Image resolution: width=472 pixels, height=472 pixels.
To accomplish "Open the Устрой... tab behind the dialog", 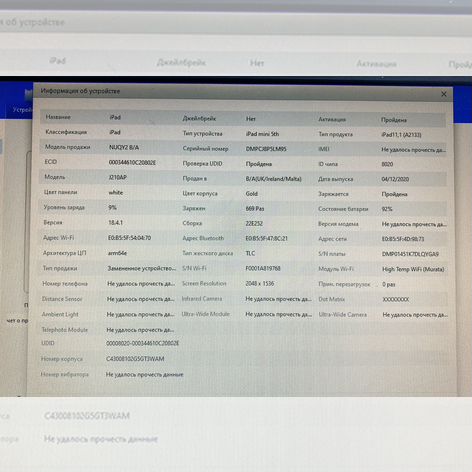I will coord(22,110).
